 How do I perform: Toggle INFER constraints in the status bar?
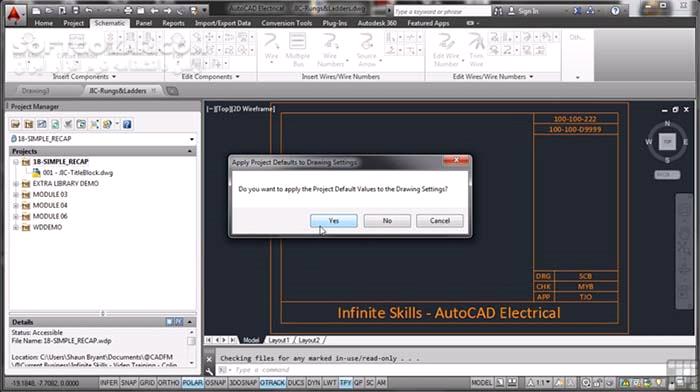click(x=108, y=383)
